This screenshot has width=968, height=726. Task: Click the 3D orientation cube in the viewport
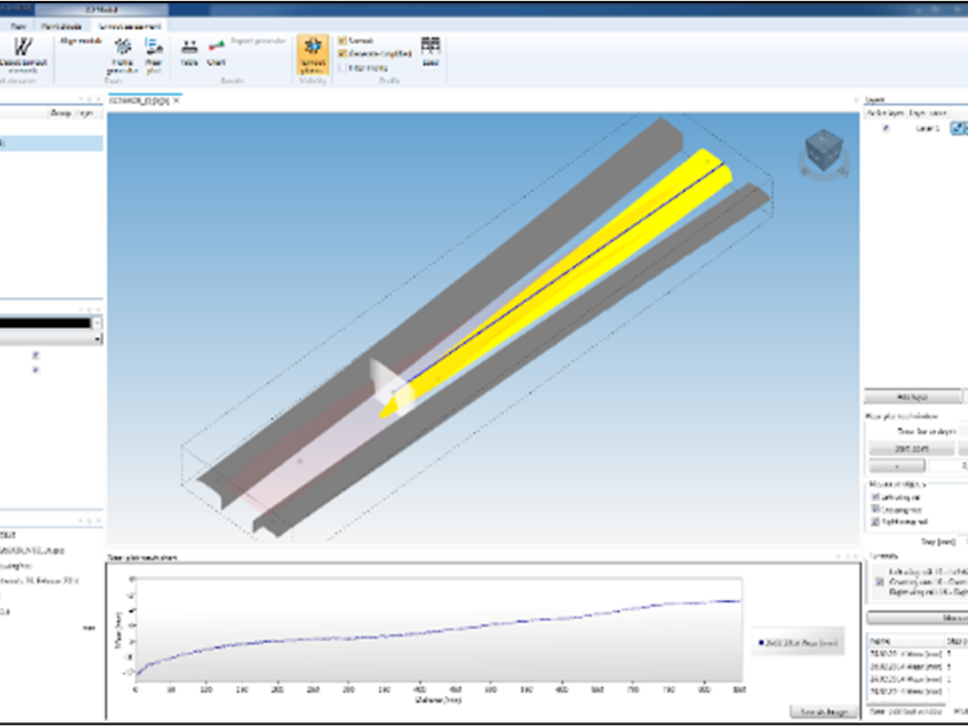(x=824, y=150)
